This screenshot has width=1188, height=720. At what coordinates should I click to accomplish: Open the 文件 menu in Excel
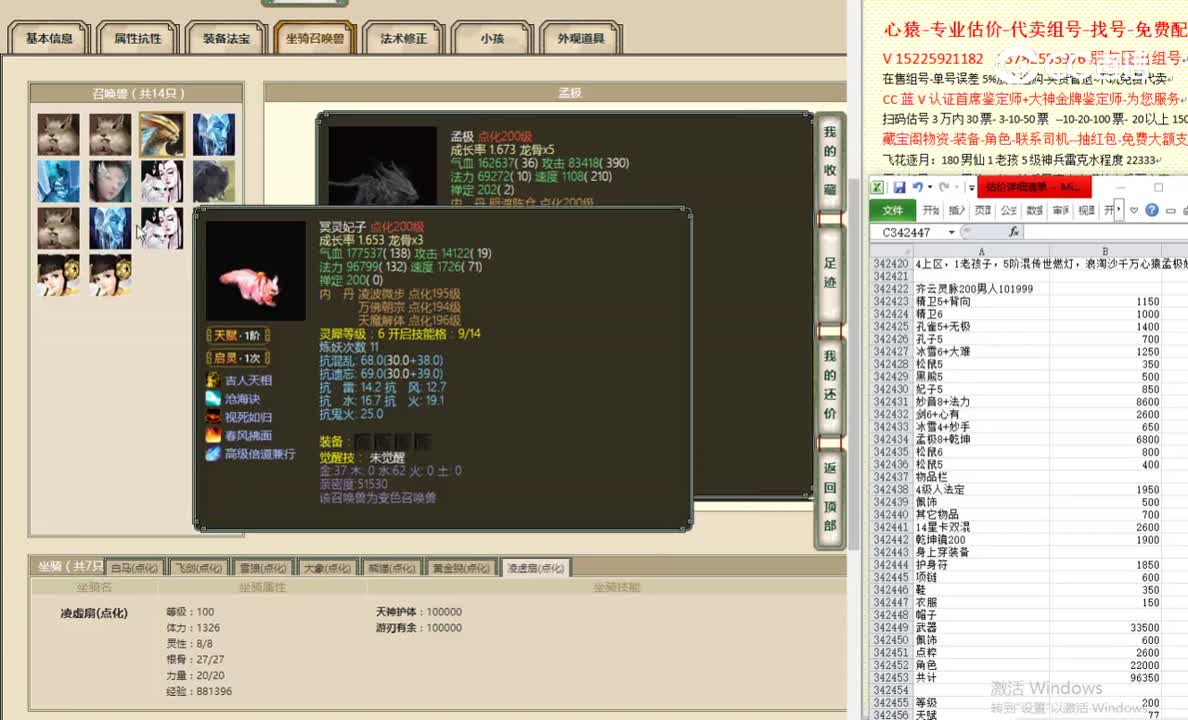pyautogui.click(x=894, y=210)
